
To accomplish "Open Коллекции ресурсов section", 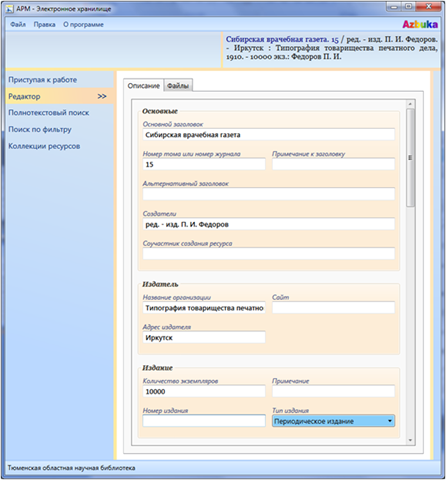I will point(44,146).
